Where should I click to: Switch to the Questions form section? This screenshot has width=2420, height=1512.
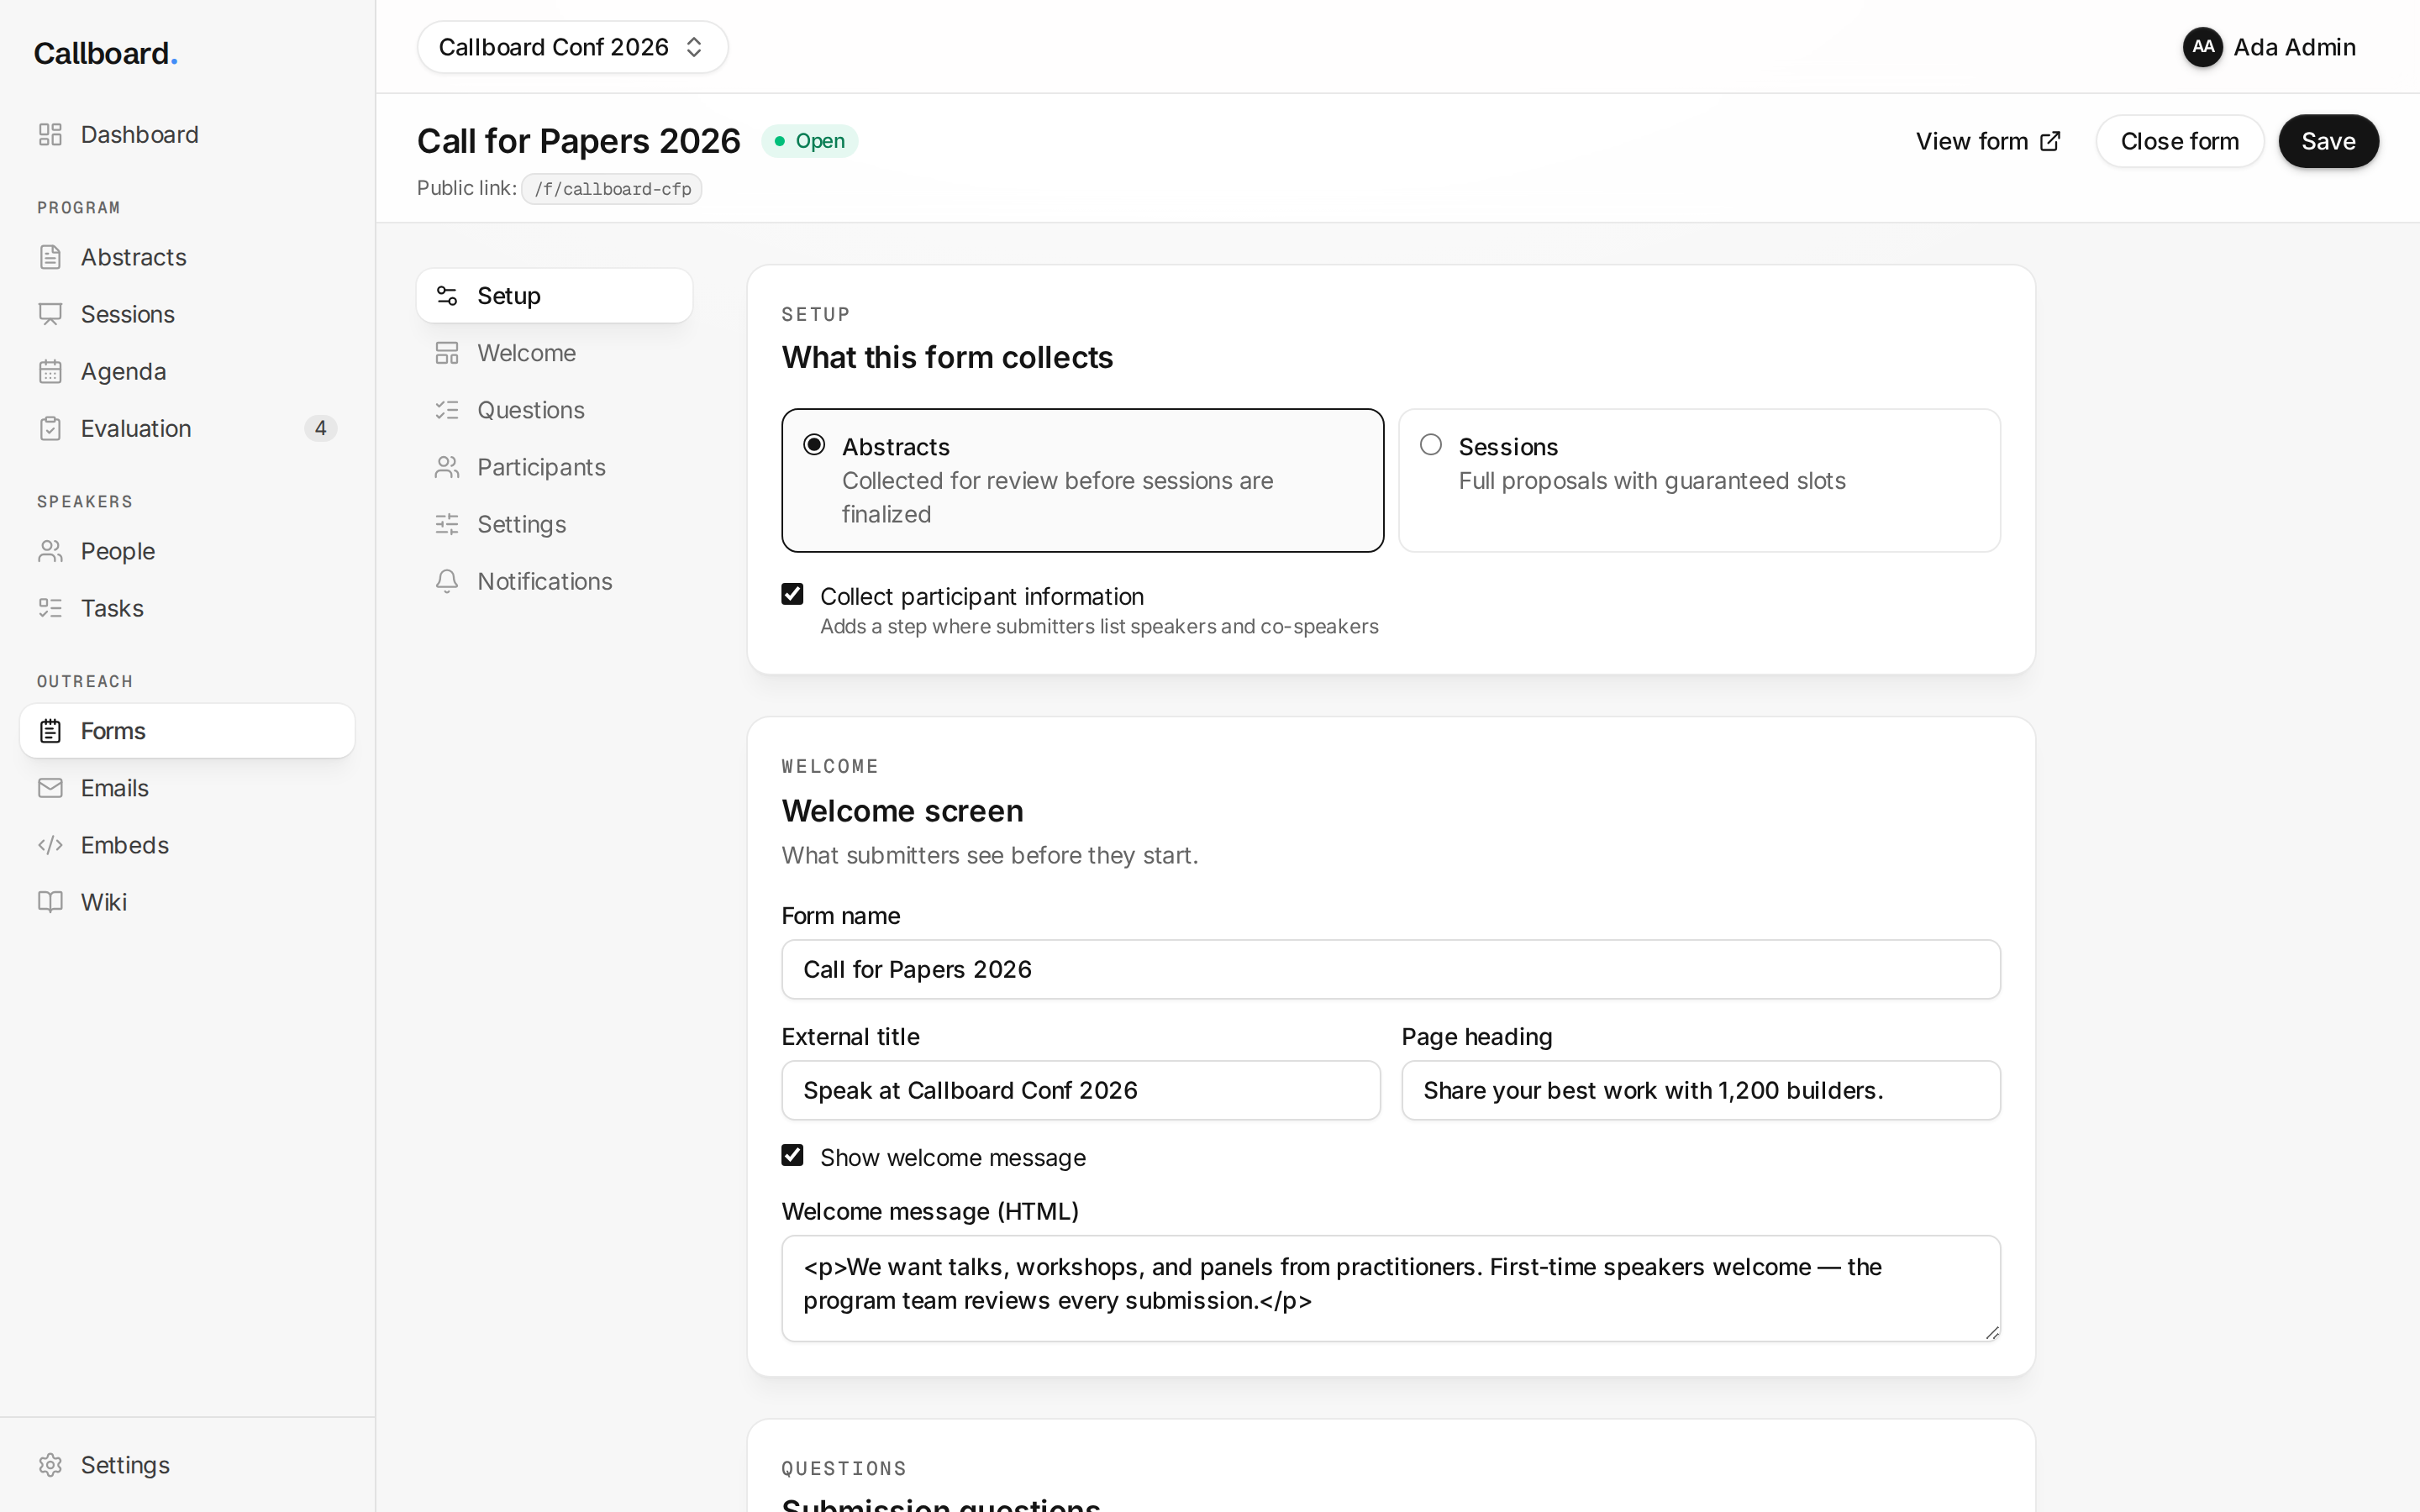click(x=554, y=410)
